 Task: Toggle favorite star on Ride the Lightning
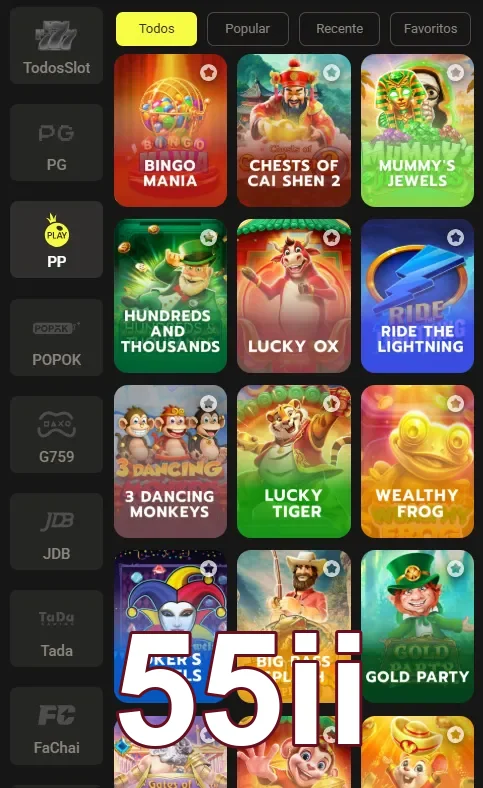[455, 237]
